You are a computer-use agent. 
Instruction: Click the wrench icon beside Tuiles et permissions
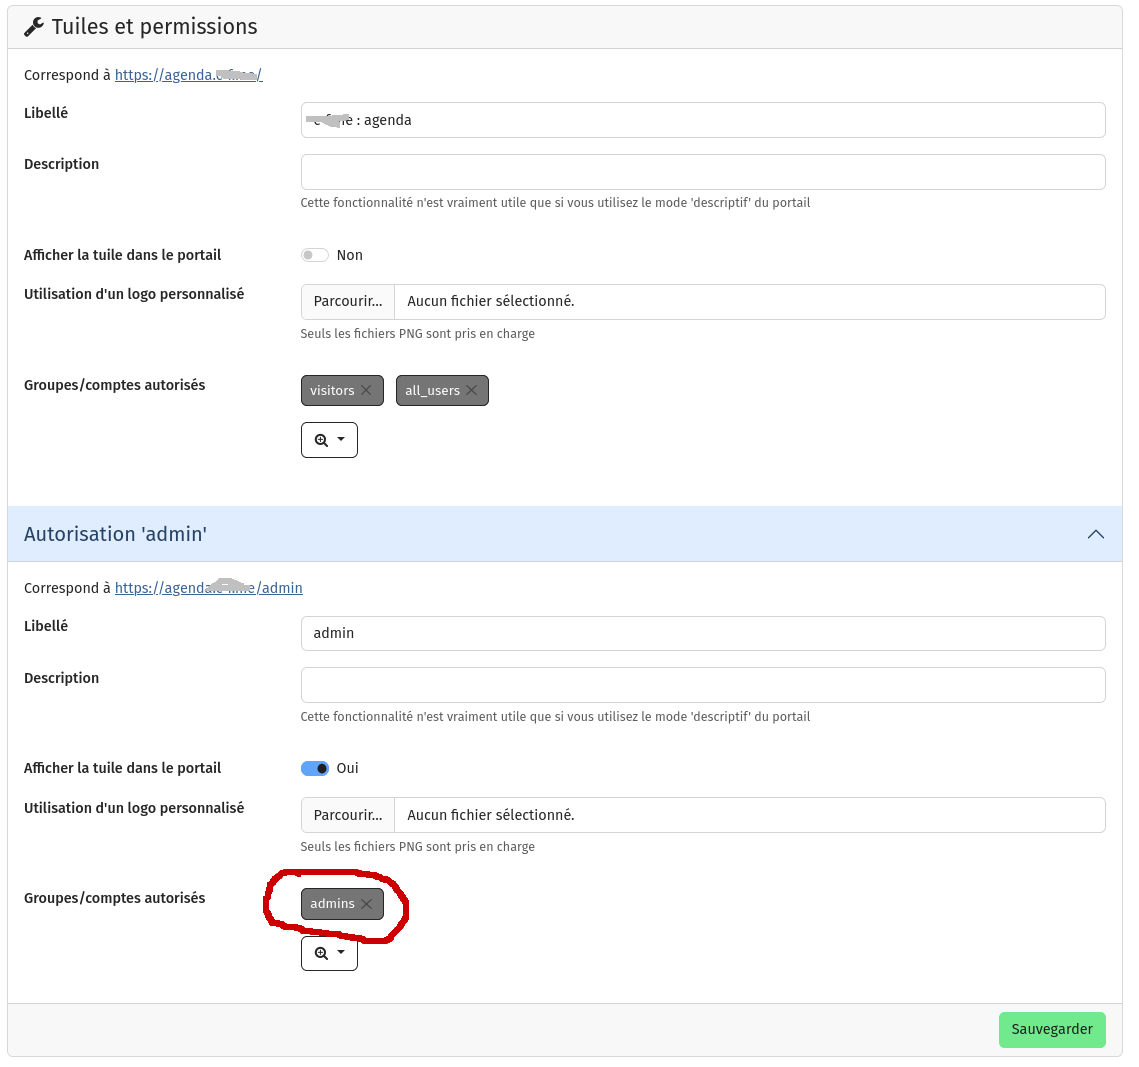pos(34,27)
